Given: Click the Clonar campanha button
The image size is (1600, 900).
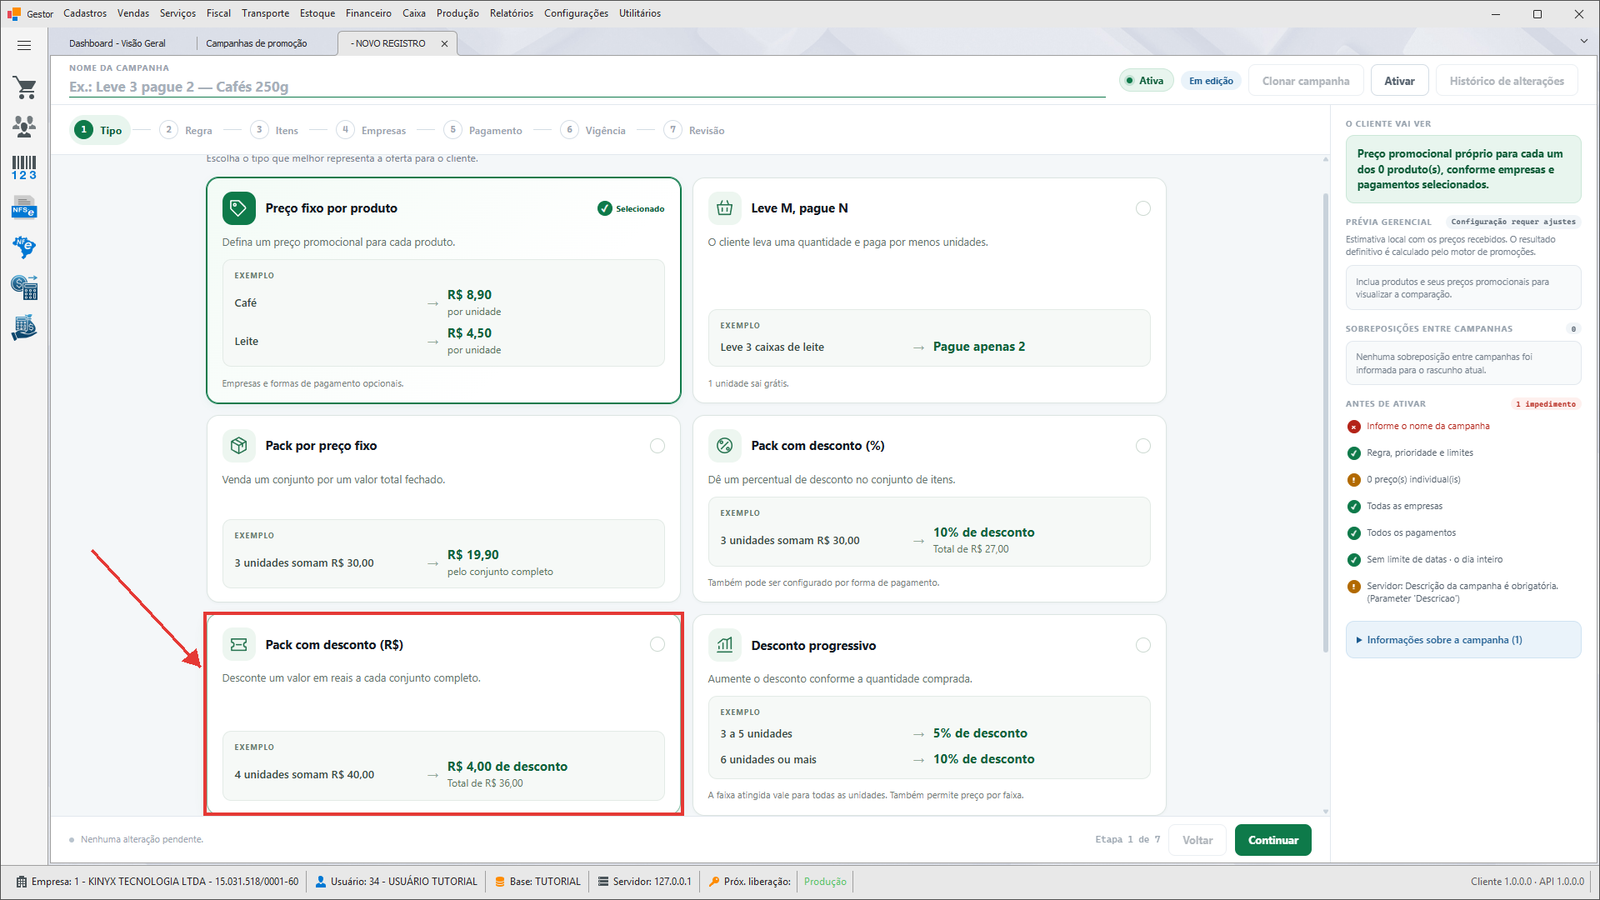Looking at the screenshot, I should point(1305,81).
